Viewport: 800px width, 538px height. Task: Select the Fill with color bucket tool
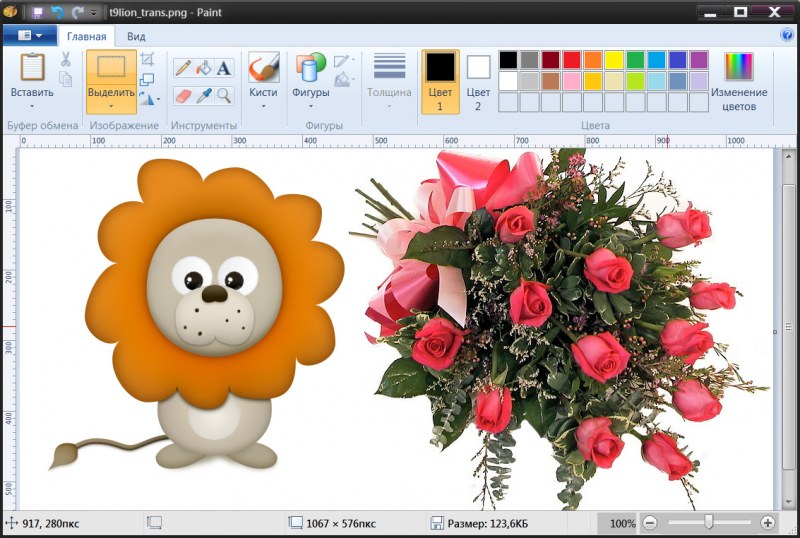204,68
